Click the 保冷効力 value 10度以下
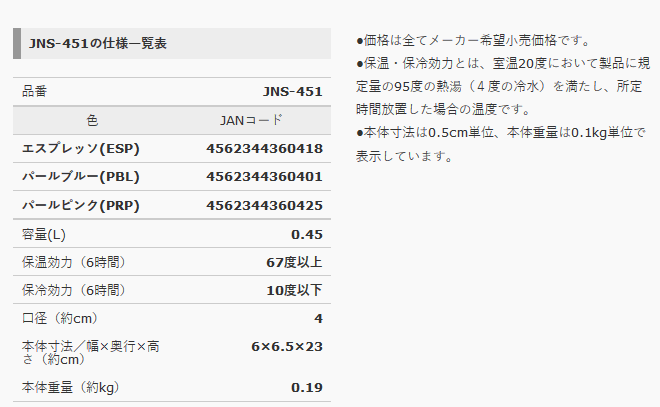 click(294, 290)
